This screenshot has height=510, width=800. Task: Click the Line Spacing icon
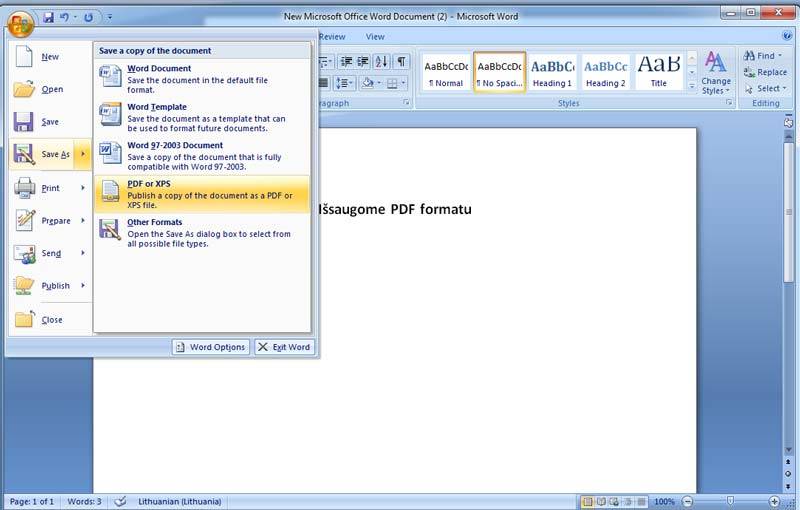tap(344, 83)
